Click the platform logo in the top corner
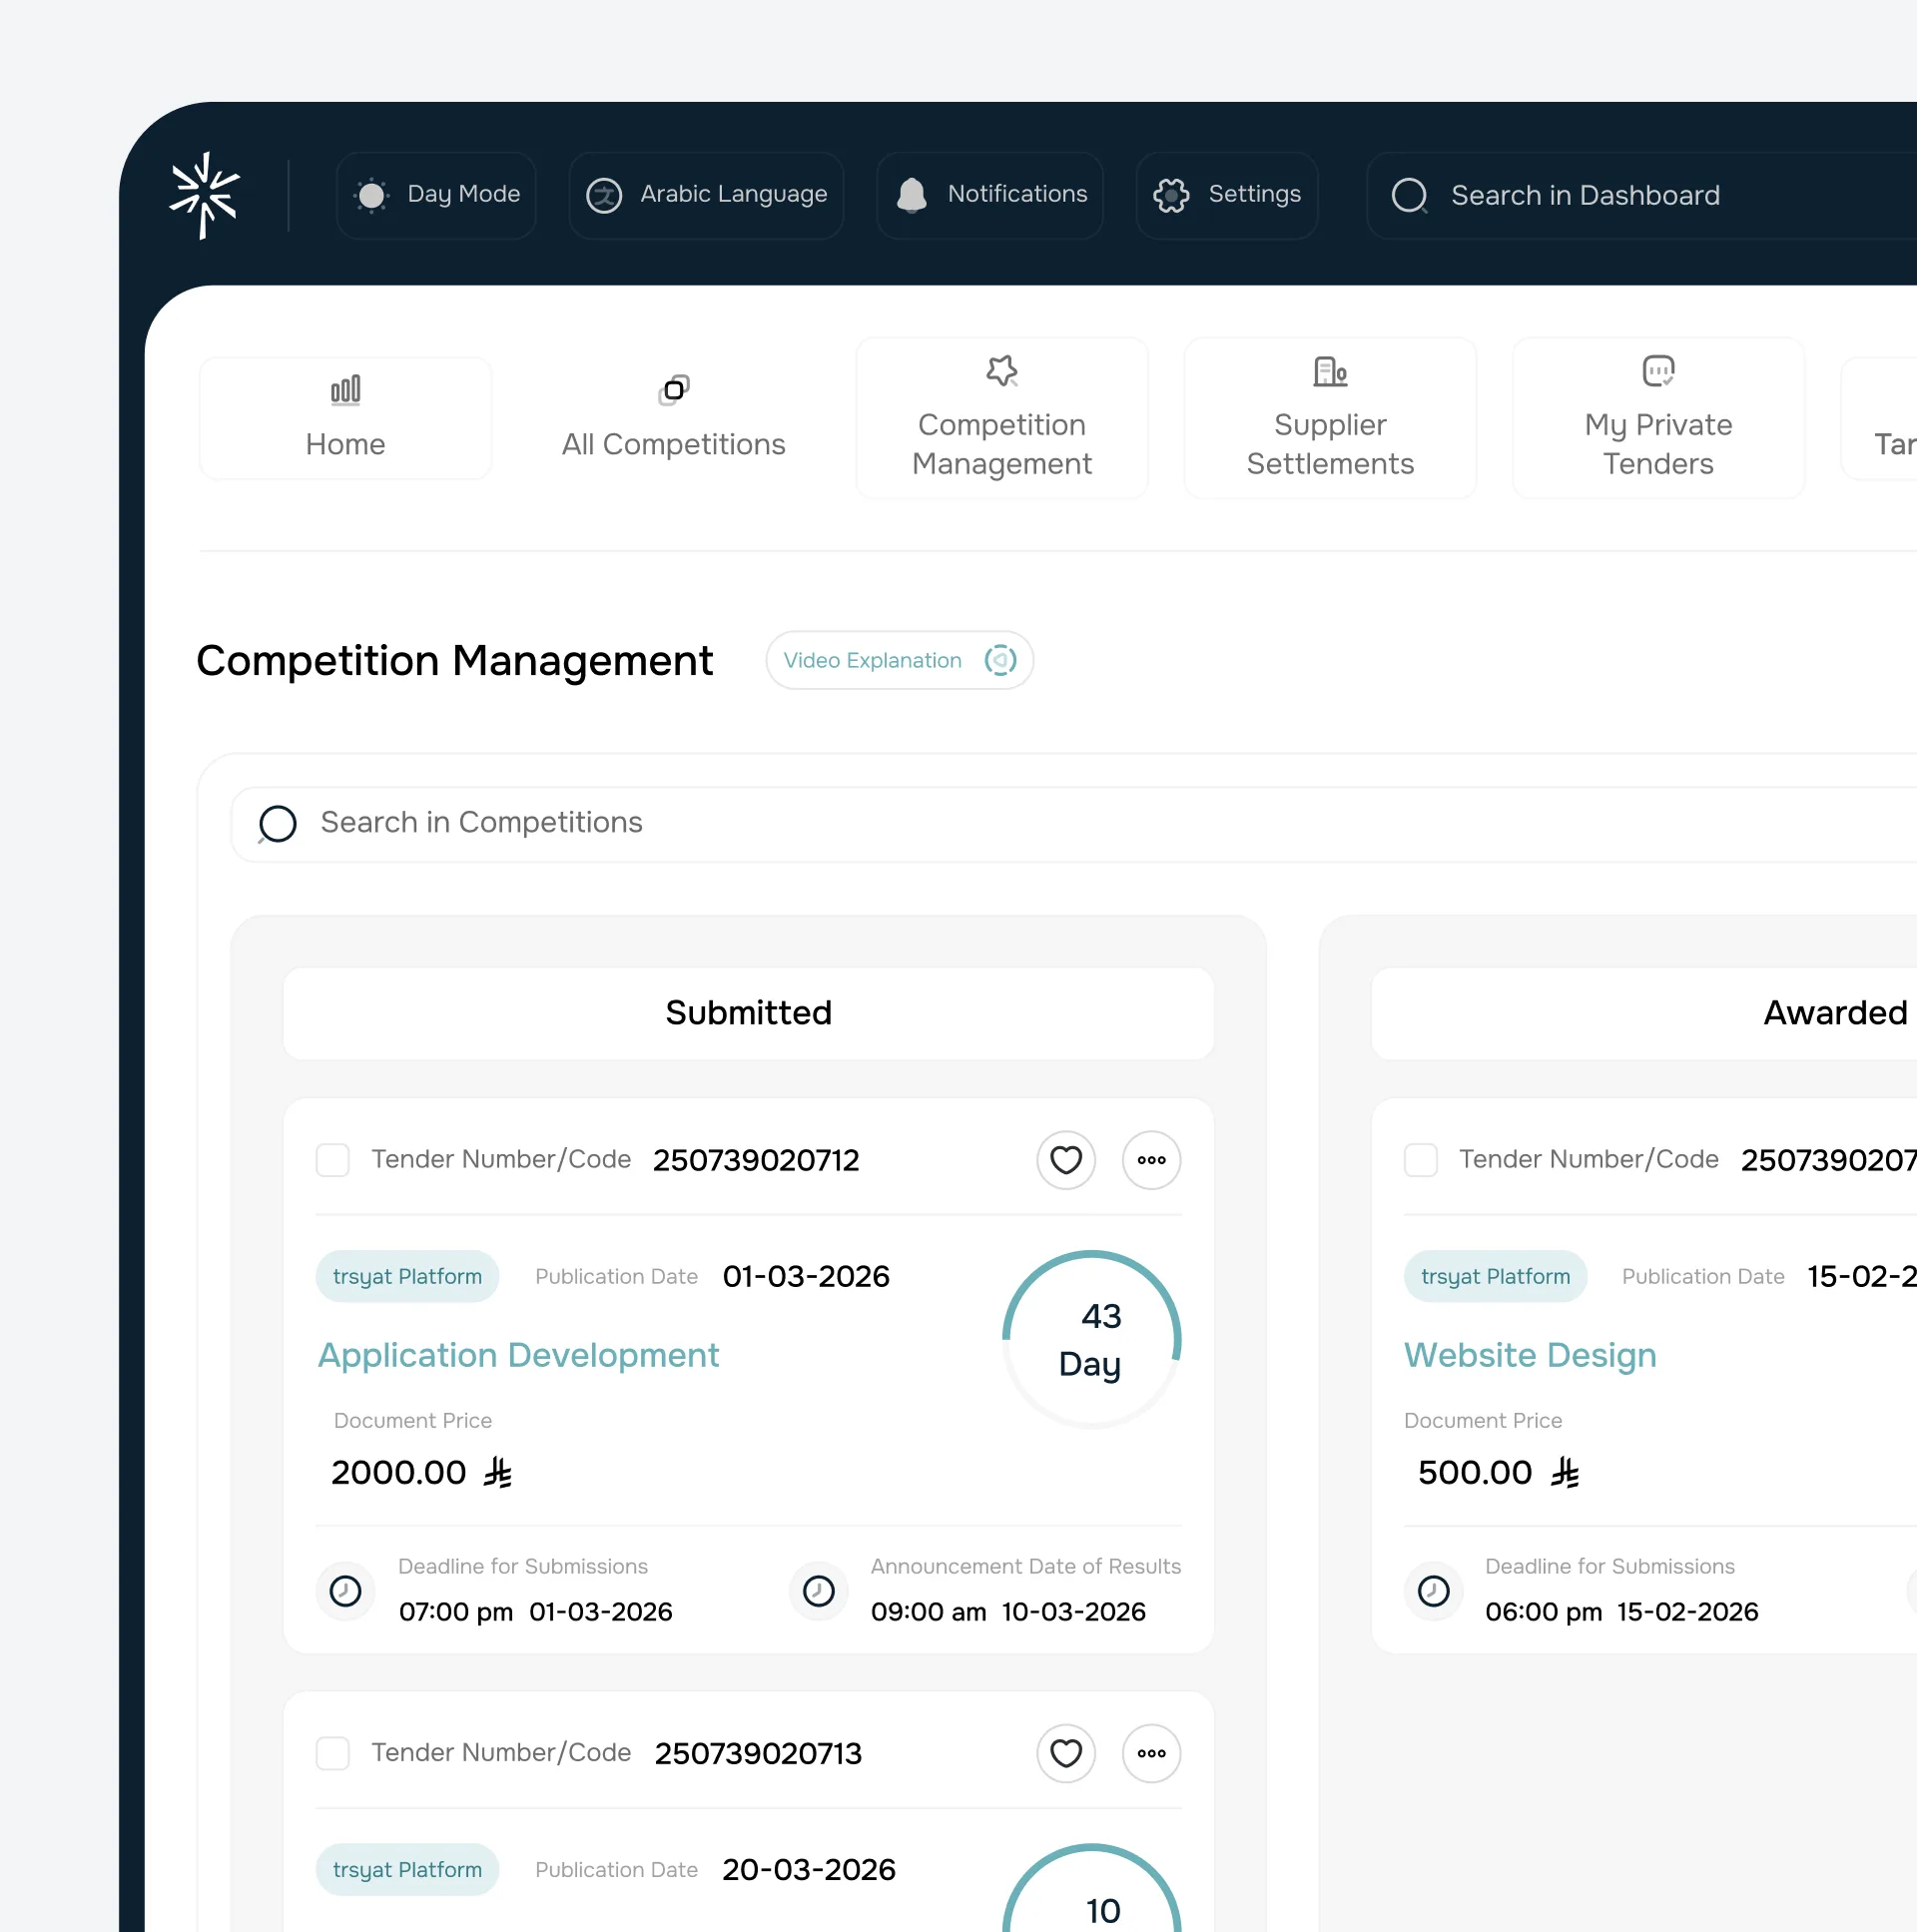The width and height of the screenshot is (1917, 1932). (x=204, y=195)
